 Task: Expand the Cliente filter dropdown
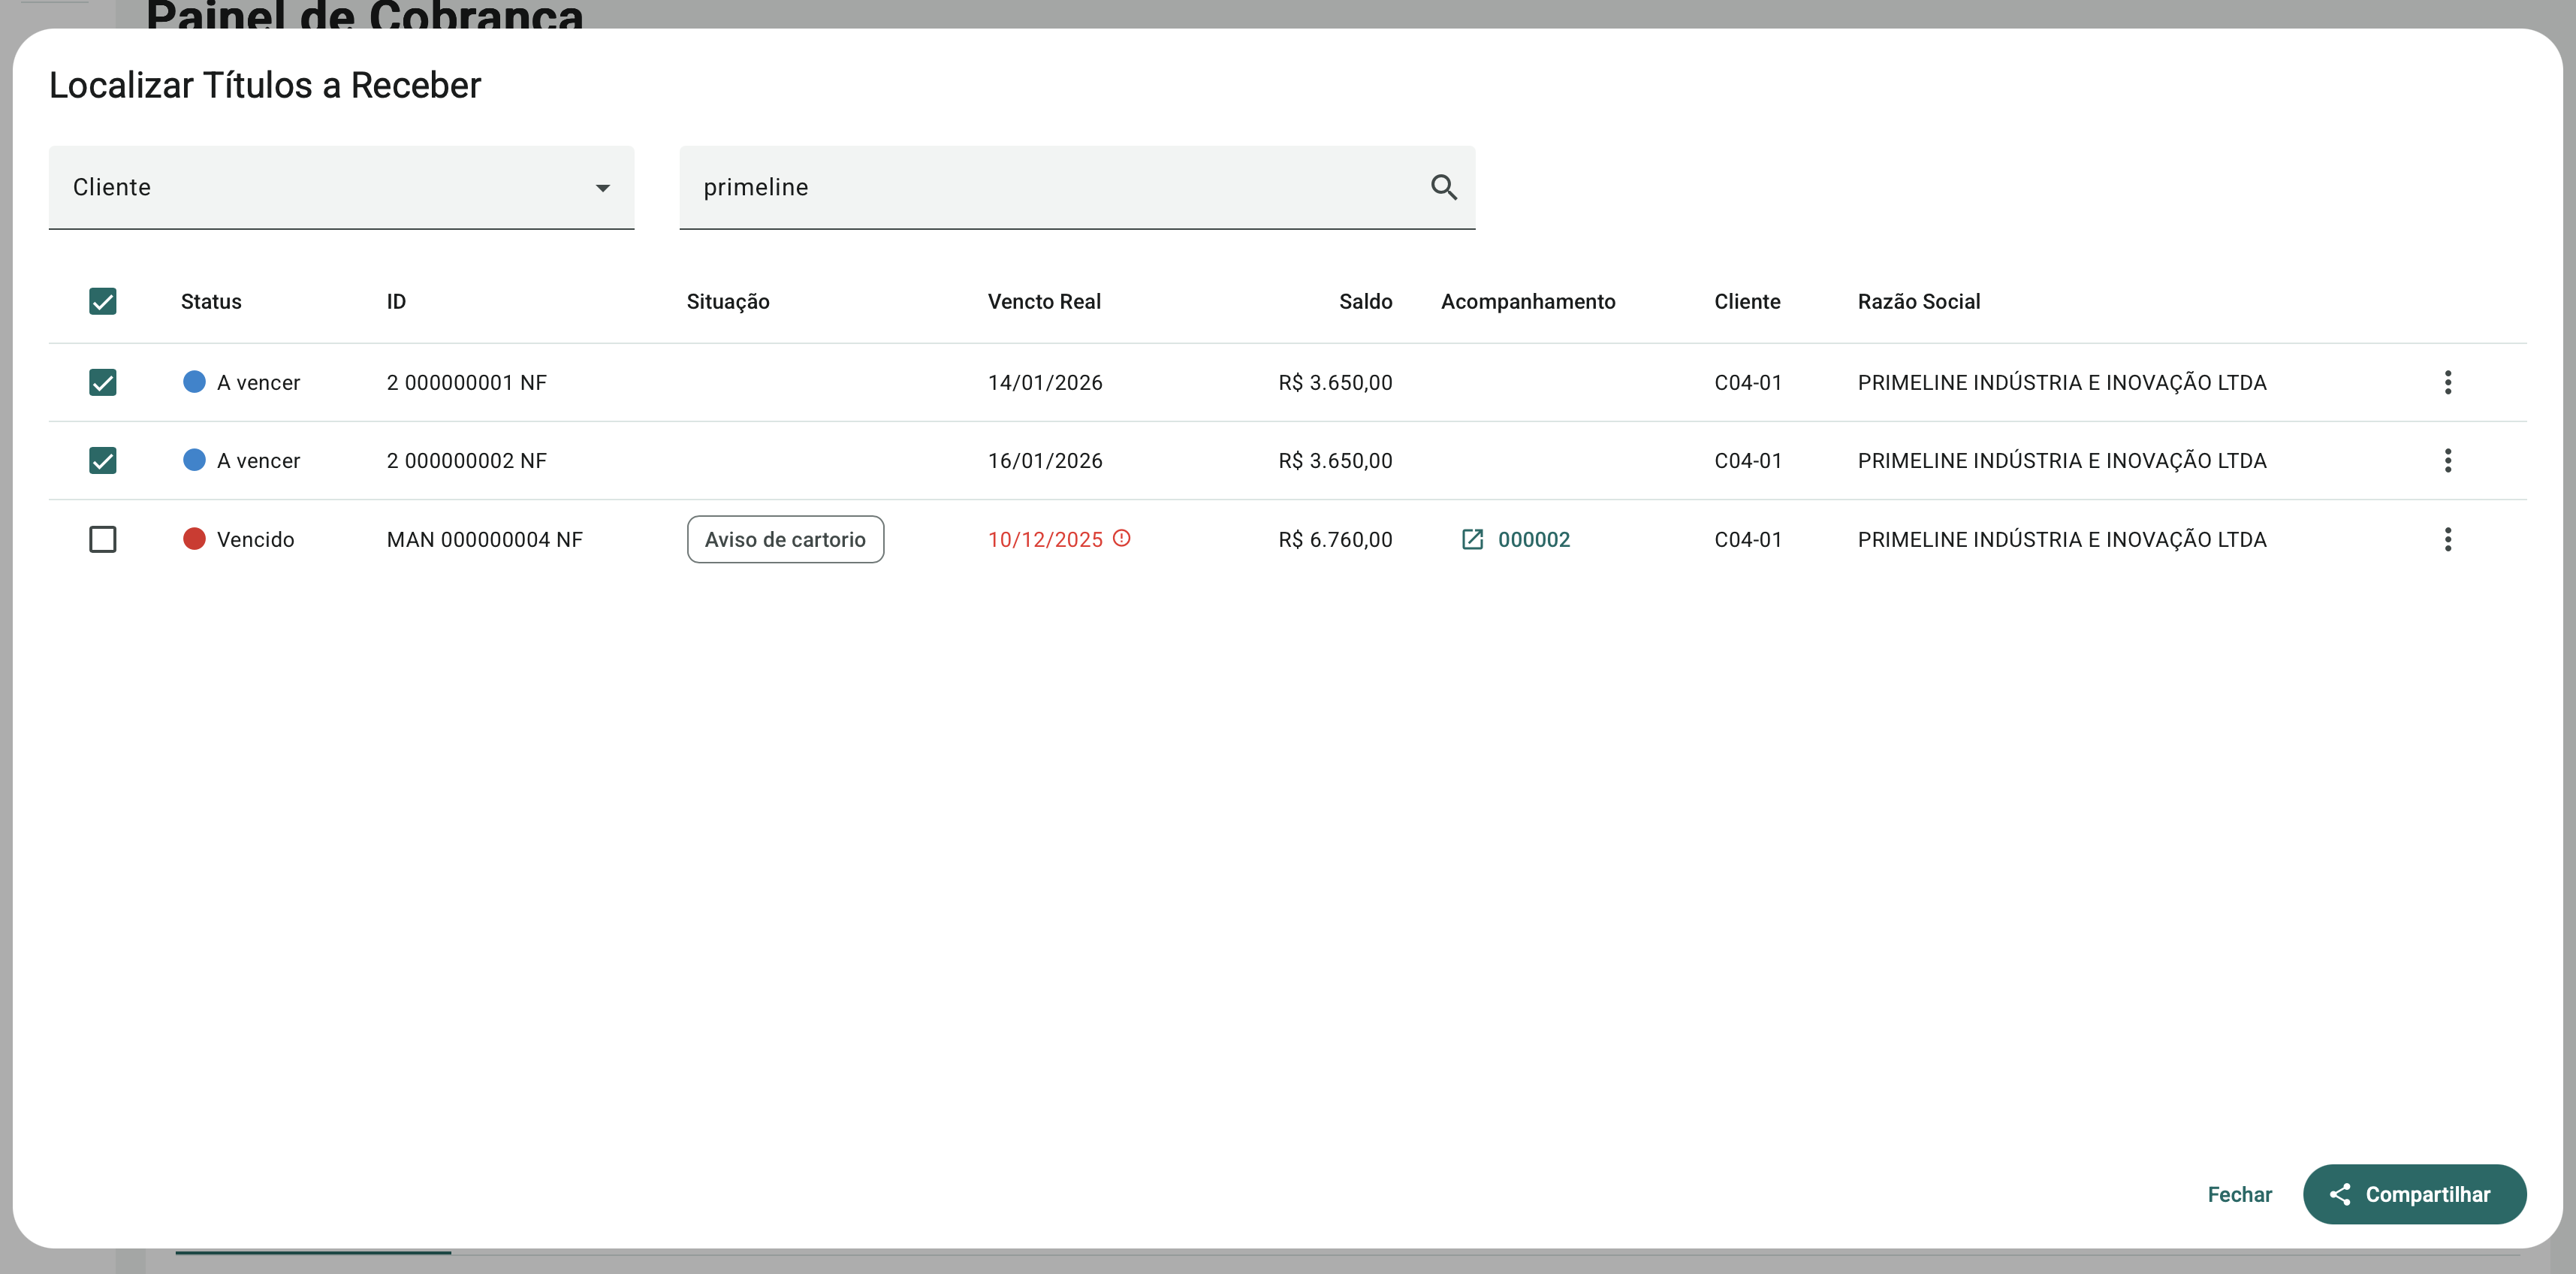click(340, 187)
